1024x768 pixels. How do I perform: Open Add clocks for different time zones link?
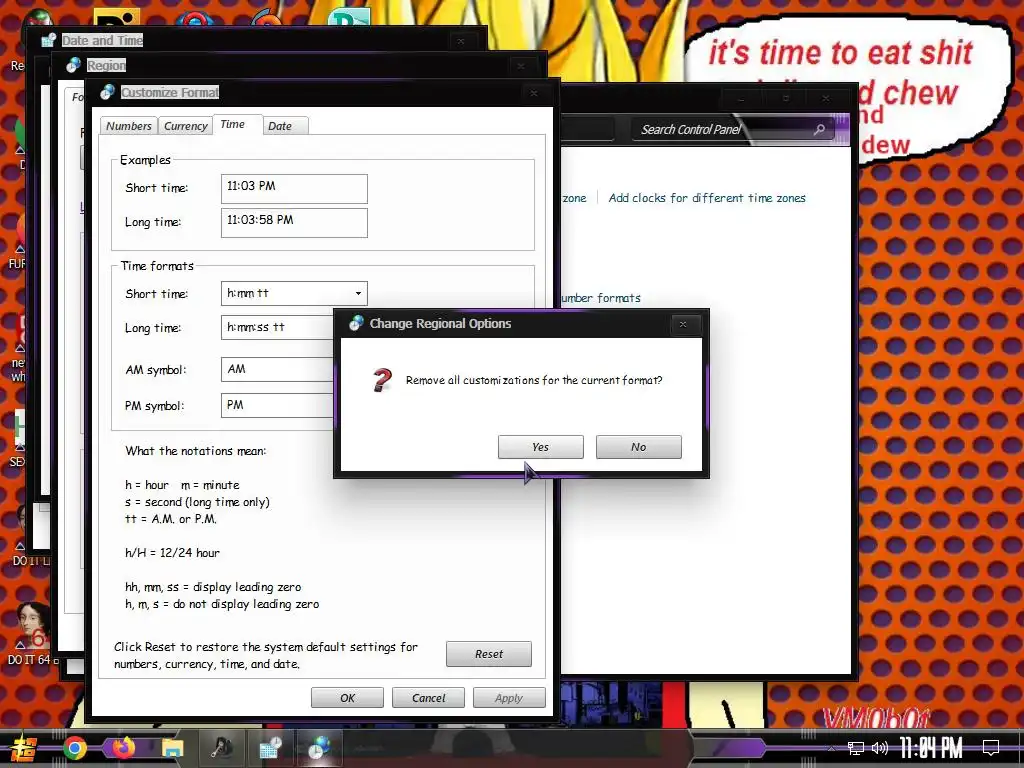pyautogui.click(x=707, y=198)
